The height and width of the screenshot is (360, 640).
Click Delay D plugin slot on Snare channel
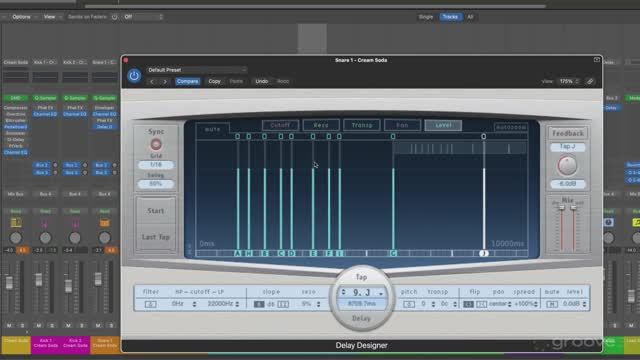point(104,127)
